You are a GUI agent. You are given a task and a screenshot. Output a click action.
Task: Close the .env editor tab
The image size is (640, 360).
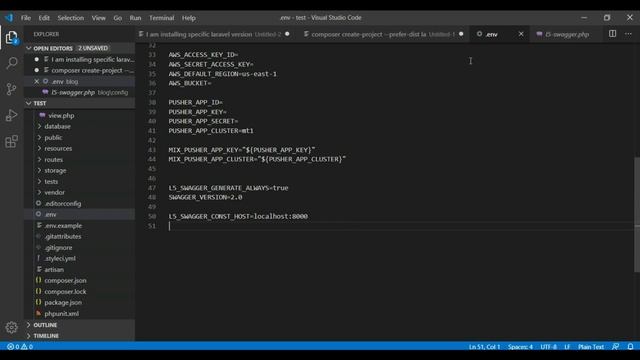tap(521, 34)
